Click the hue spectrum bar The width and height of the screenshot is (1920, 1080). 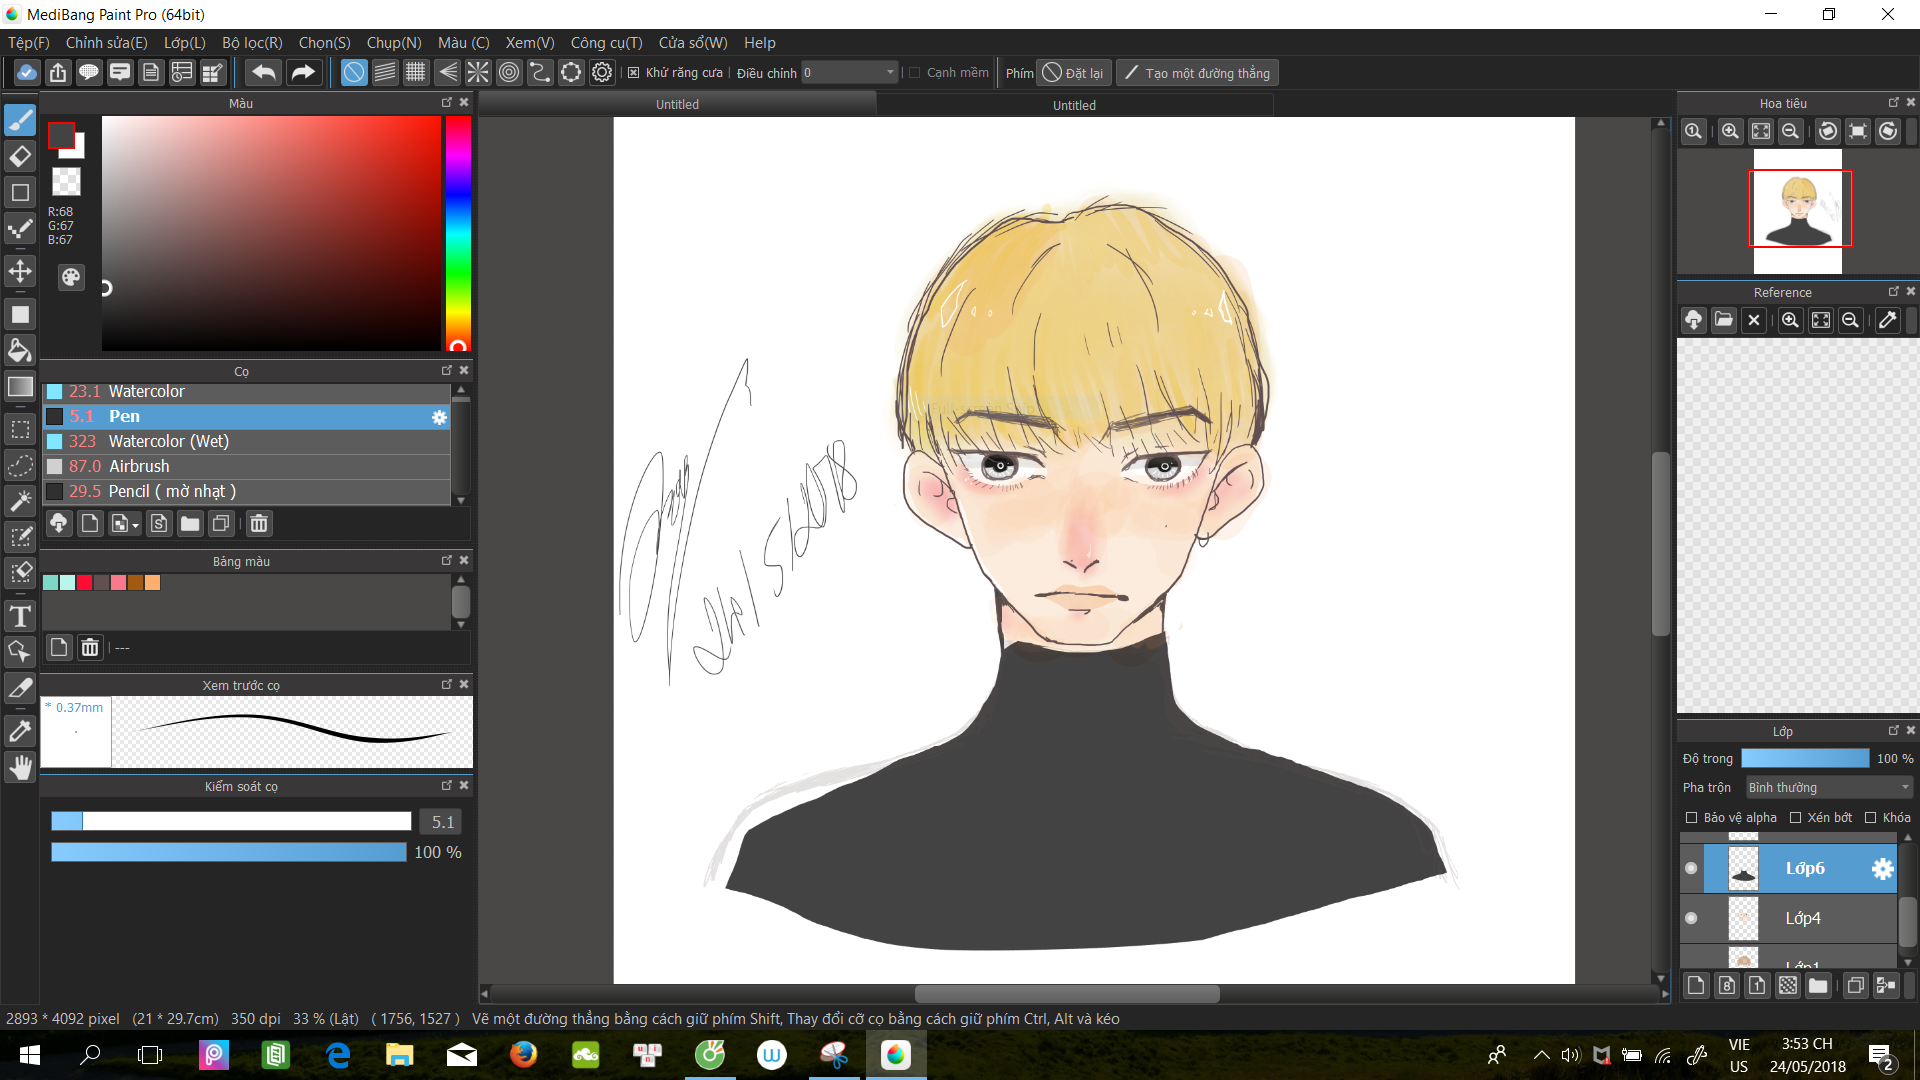coord(458,233)
